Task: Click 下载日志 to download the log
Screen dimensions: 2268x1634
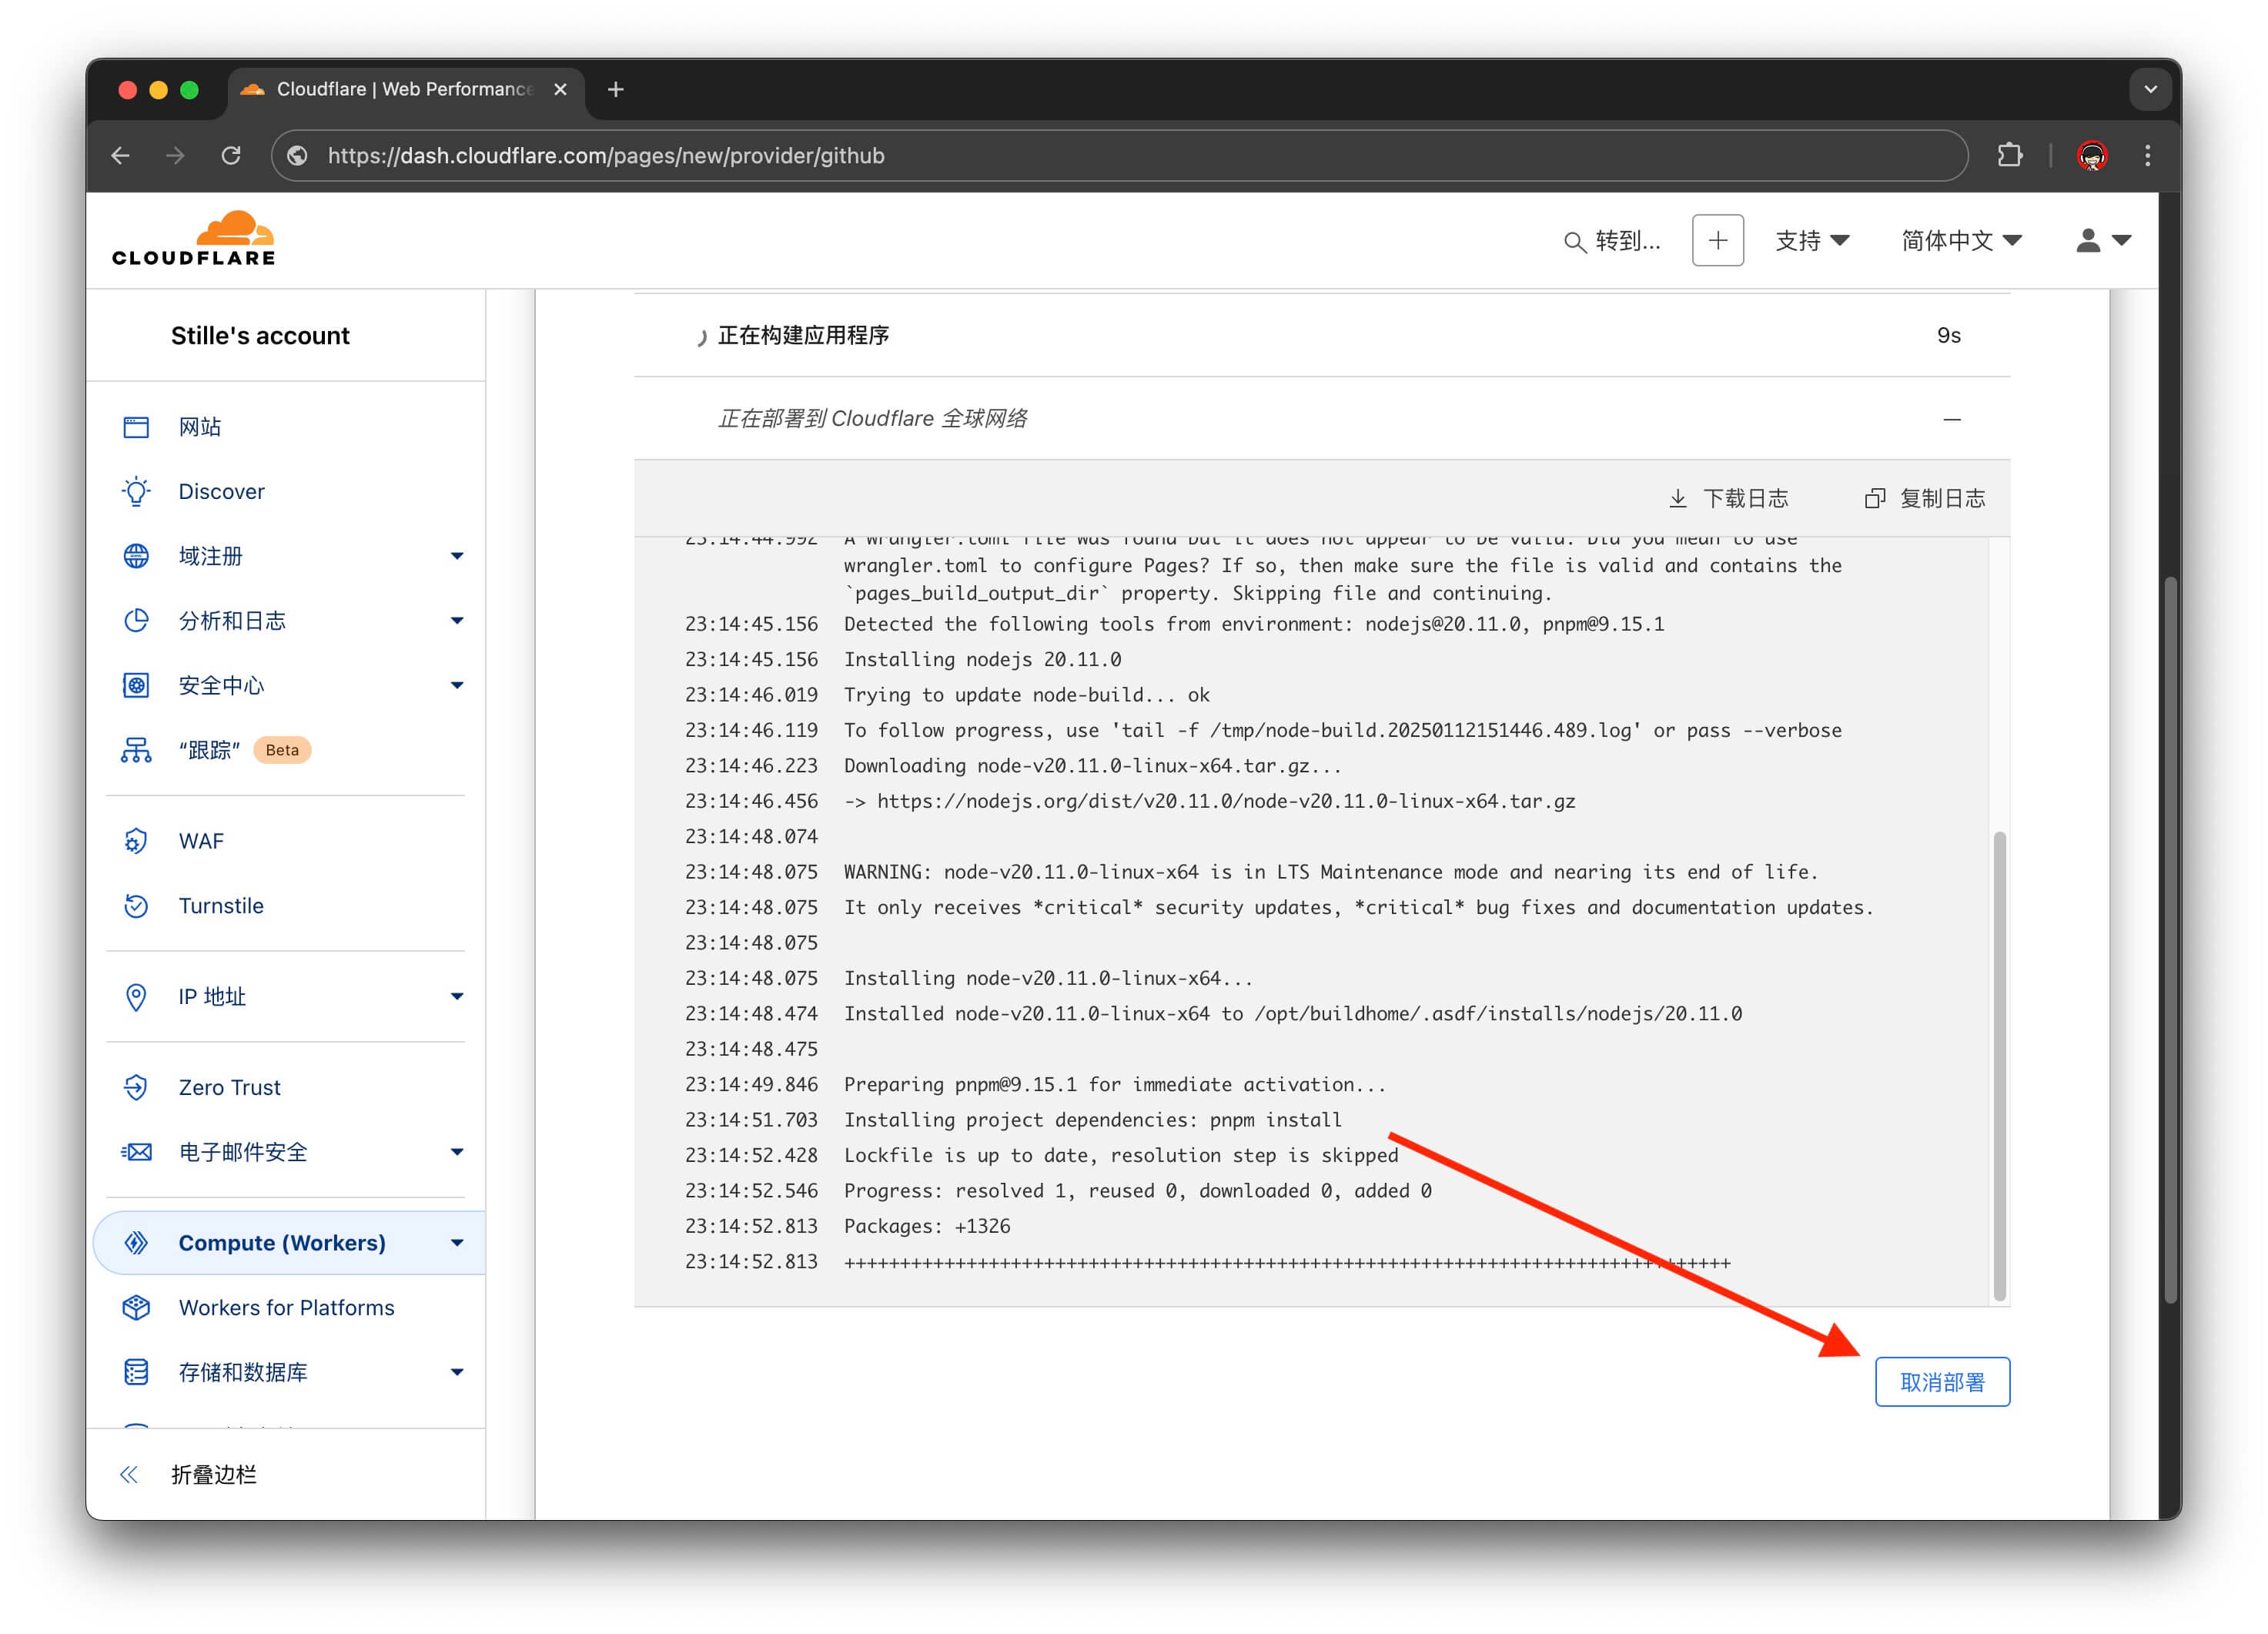Action: [1729, 498]
